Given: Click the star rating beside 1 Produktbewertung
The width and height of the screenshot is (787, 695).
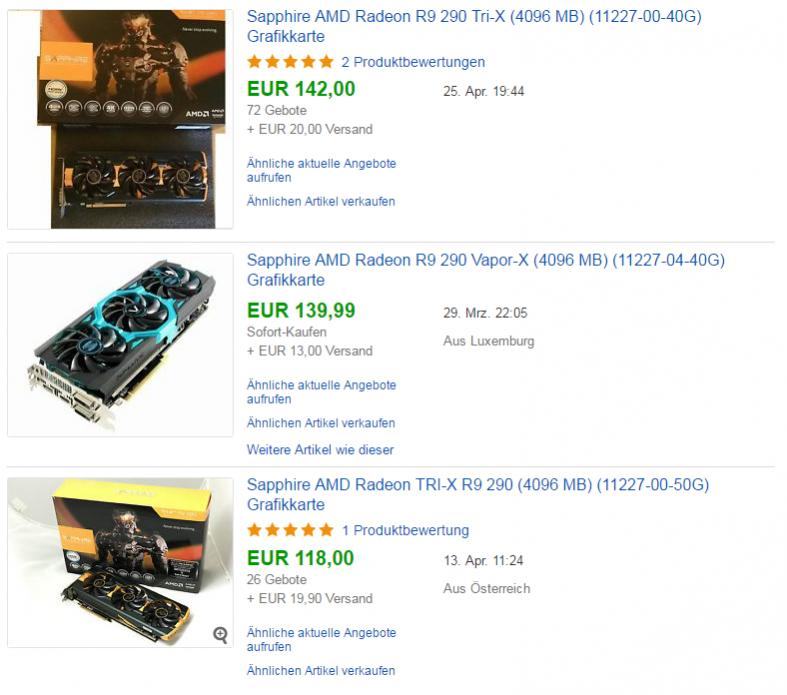Looking at the screenshot, I should (x=291, y=530).
